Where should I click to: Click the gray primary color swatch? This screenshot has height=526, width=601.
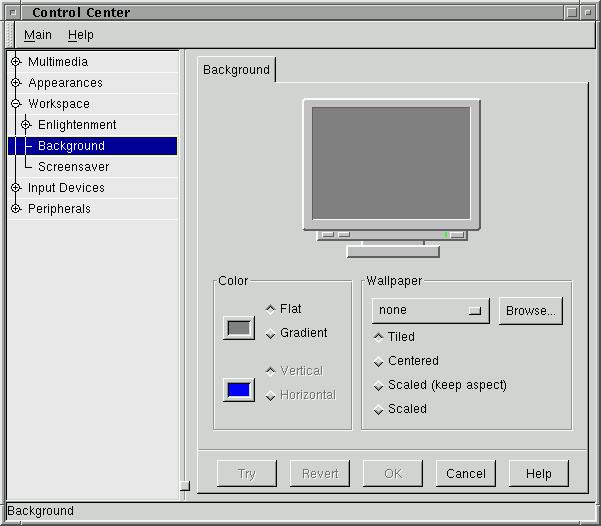coord(239,327)
